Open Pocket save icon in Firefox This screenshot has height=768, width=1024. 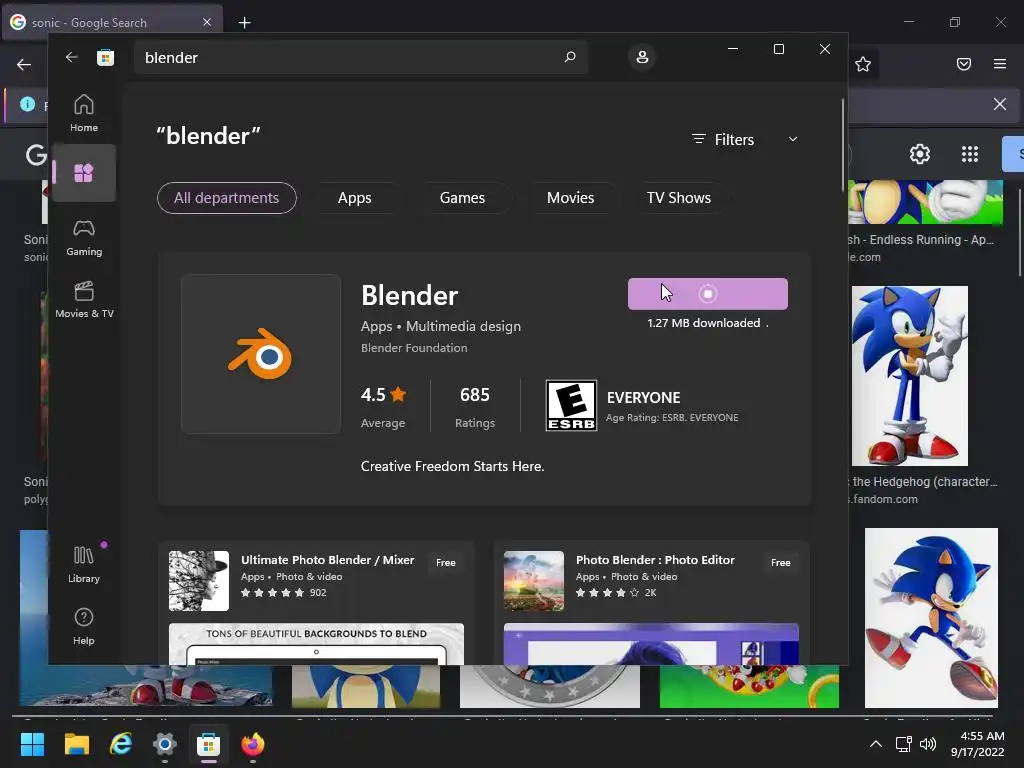pos(963,64)
